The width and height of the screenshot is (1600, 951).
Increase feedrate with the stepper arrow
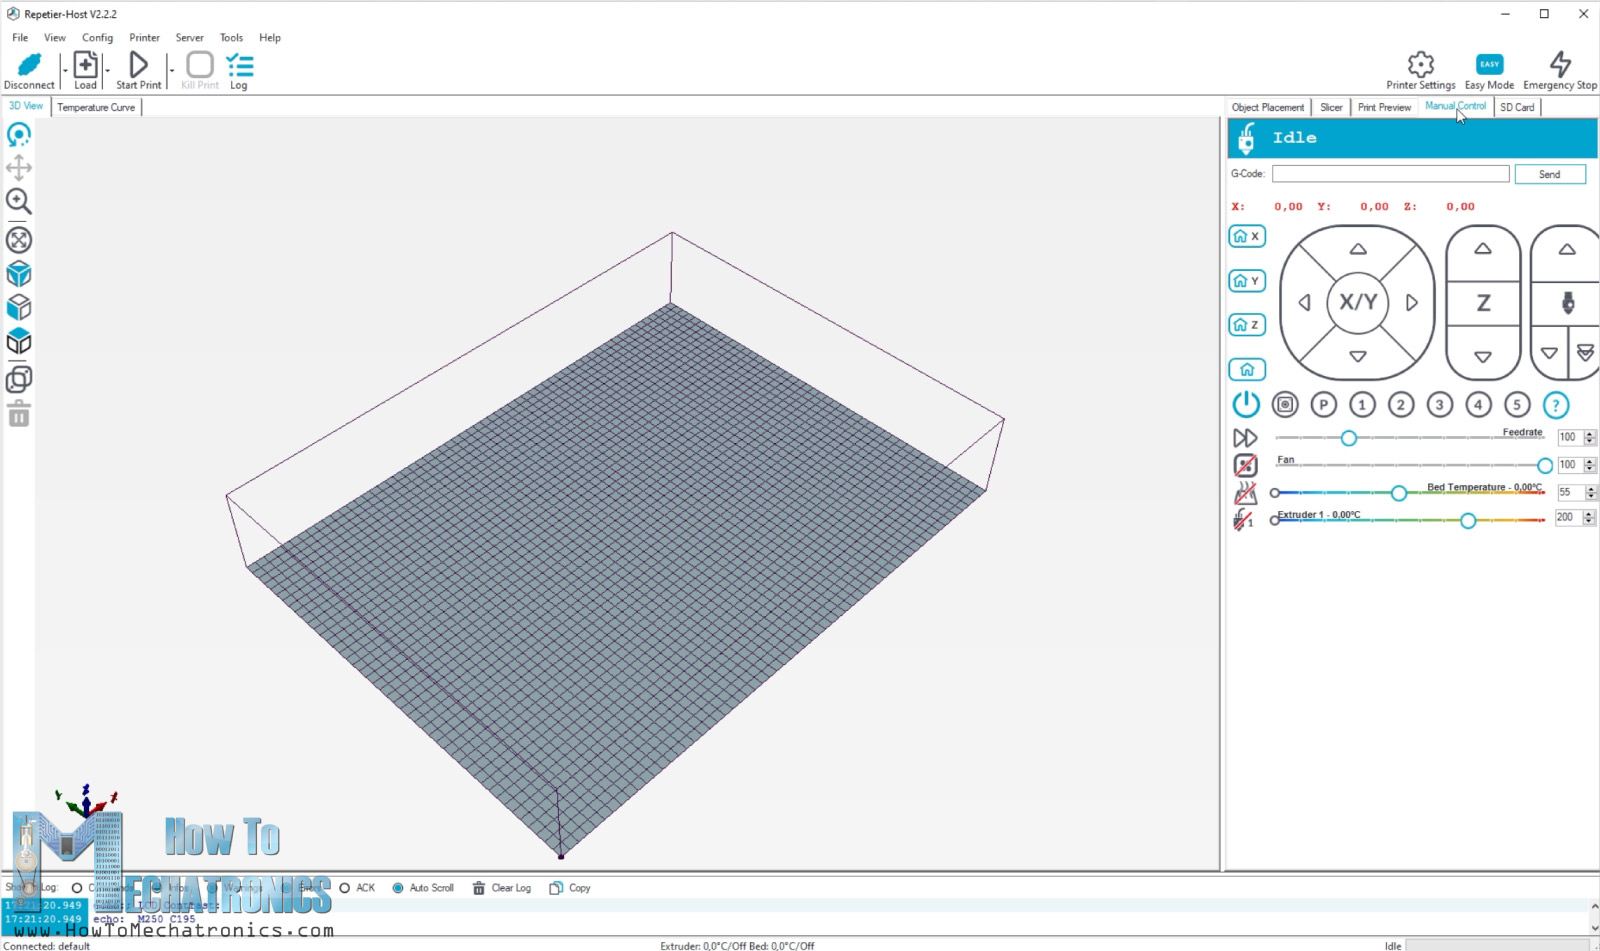(1590, 432)
